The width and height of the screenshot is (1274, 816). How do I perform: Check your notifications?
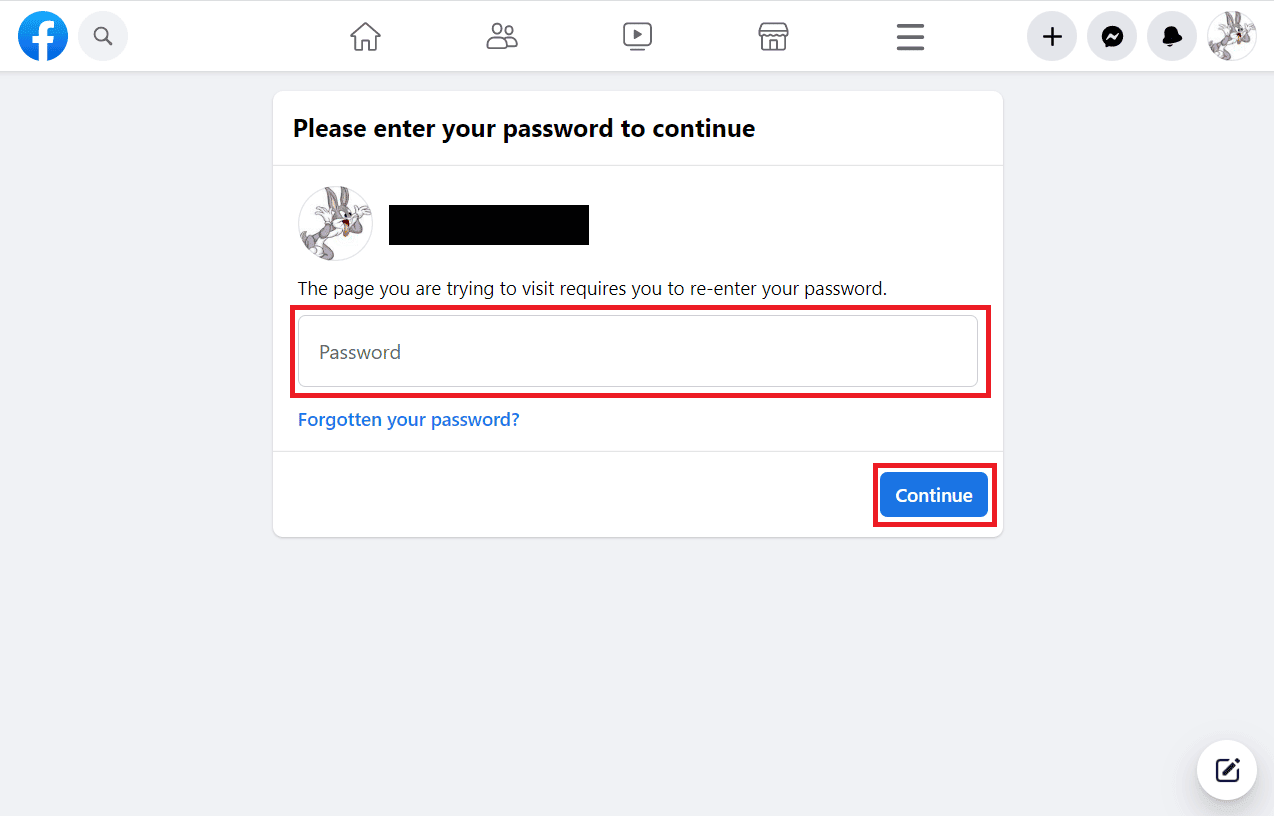(x=1171, y=36)
